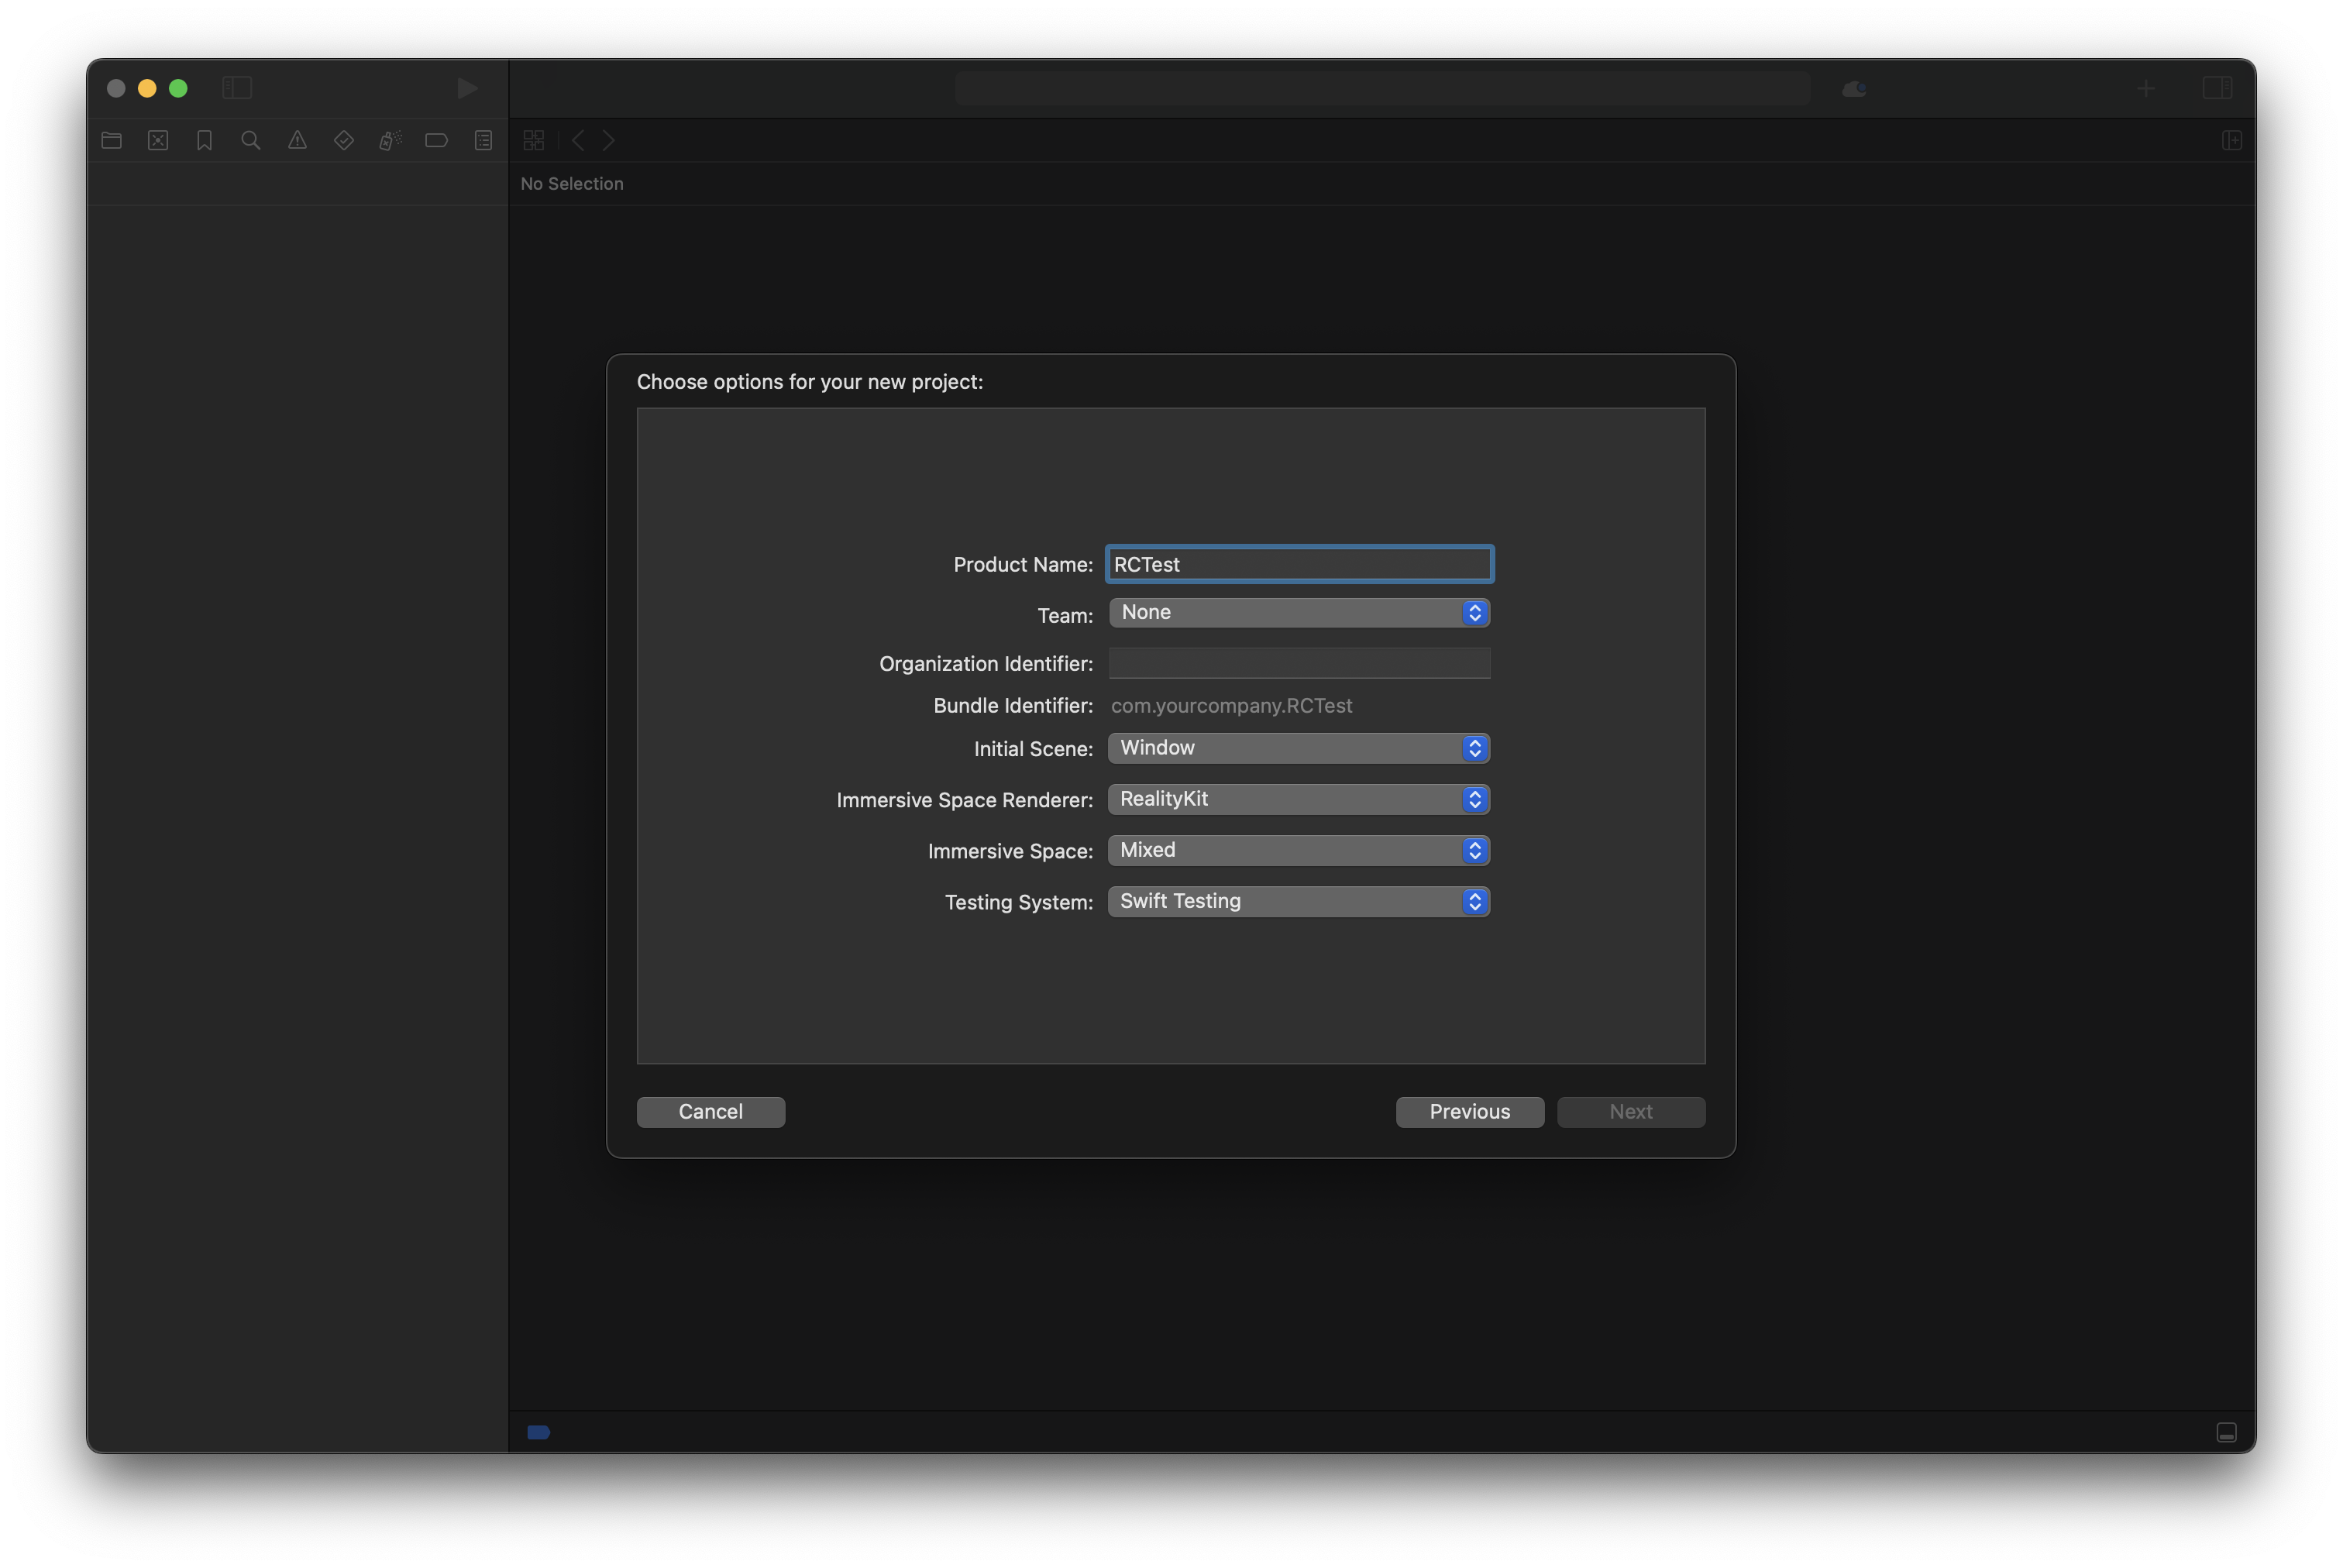This screenshot has height=1568, width=2343.
Task: Open the Debug navigator spray icon
Action: (x=390, y=141)
